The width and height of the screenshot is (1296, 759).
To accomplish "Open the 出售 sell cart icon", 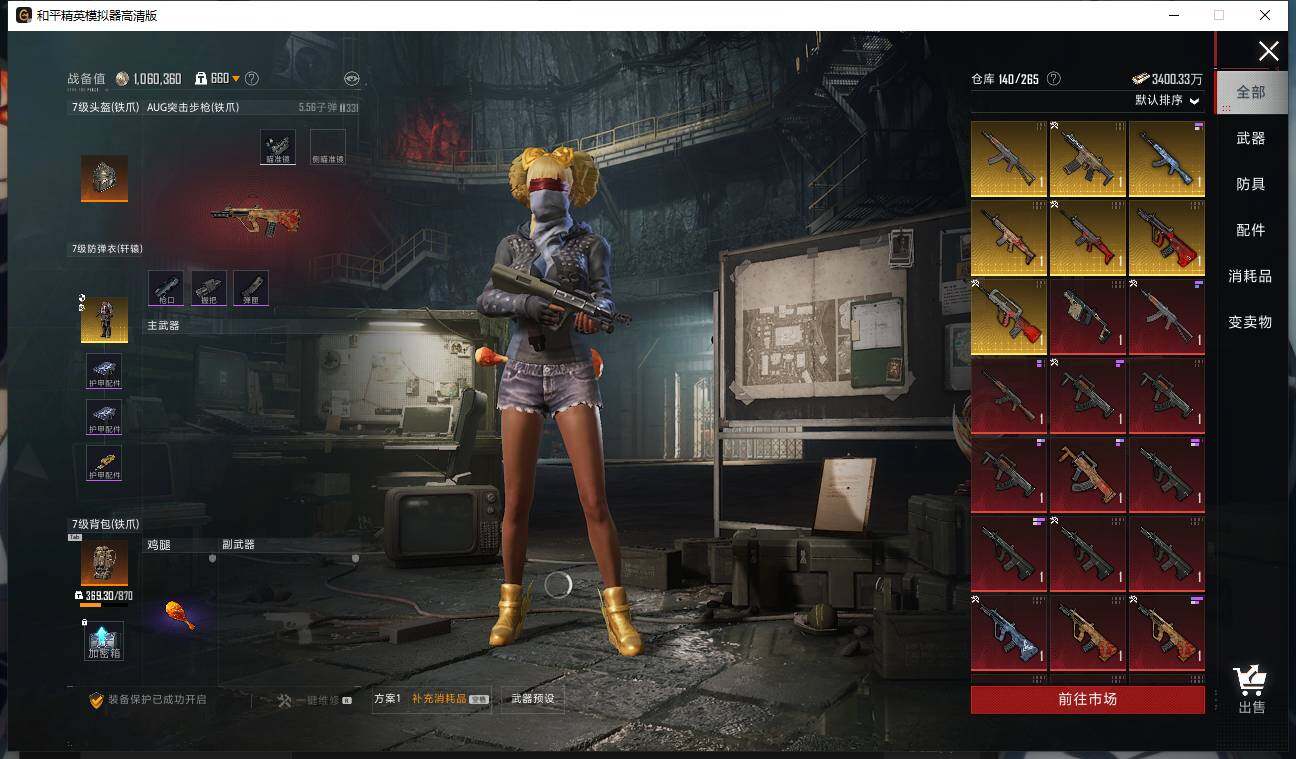I will click(x=1251, y=690).
